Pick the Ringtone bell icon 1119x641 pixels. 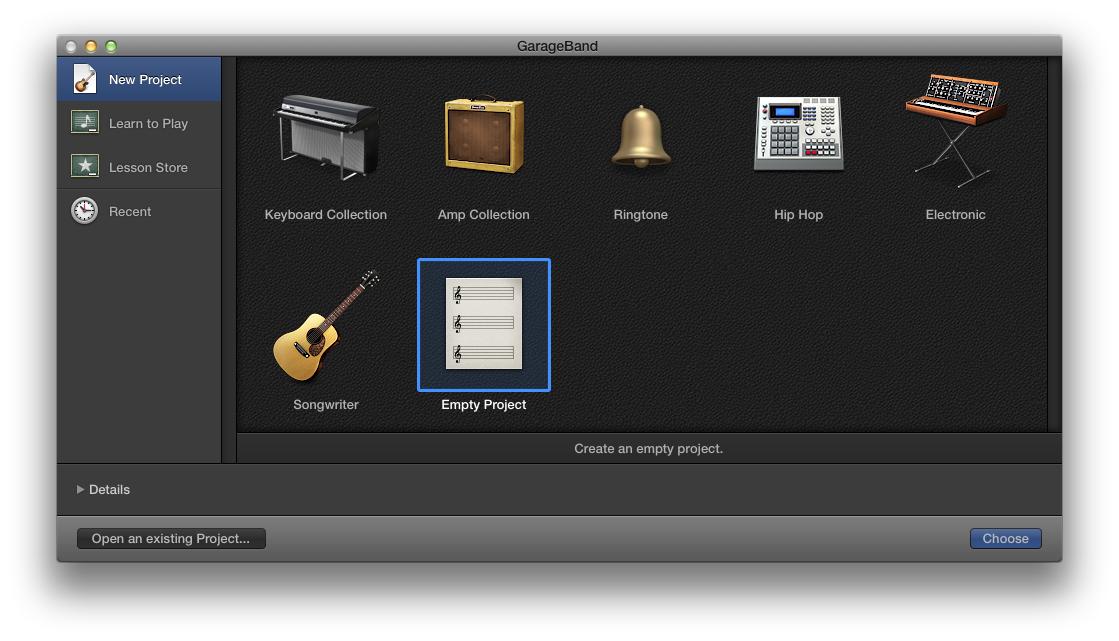coord(641,137)
